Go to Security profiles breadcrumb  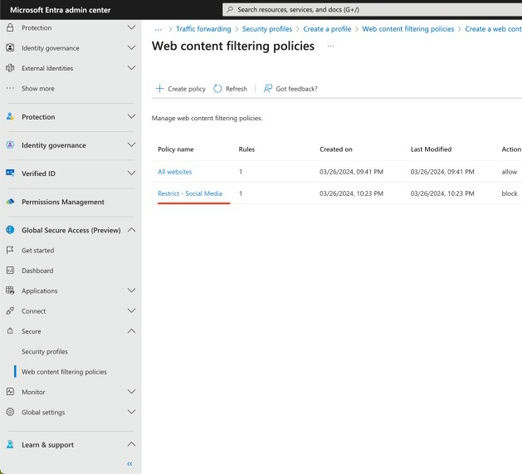267,29
